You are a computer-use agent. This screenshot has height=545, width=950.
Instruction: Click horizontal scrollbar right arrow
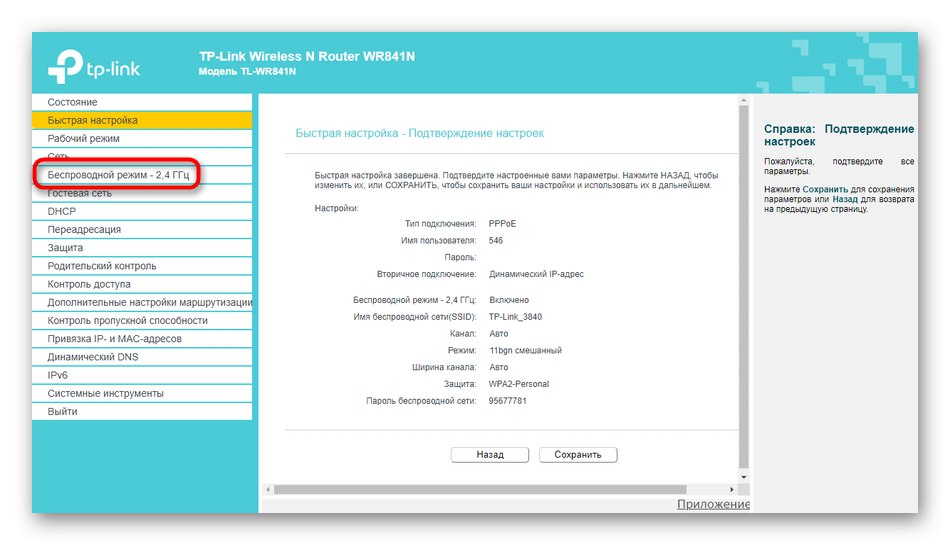pos(732,489)
